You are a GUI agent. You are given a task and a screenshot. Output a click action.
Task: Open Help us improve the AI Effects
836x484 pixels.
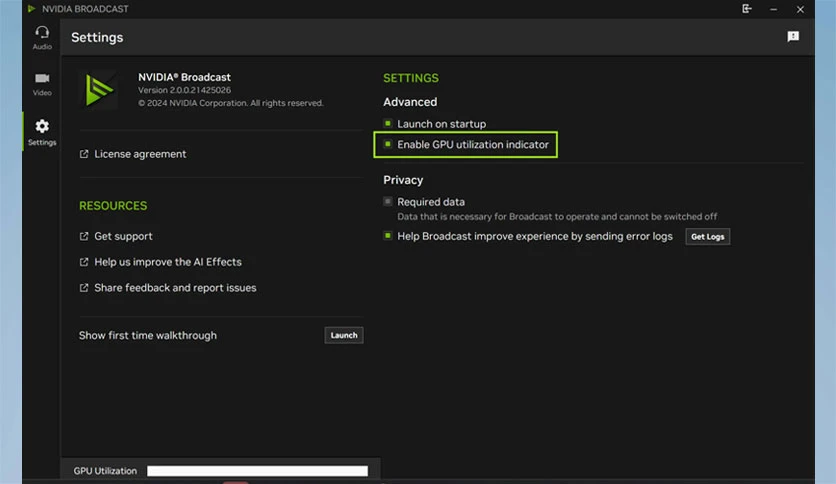point(168,262)
